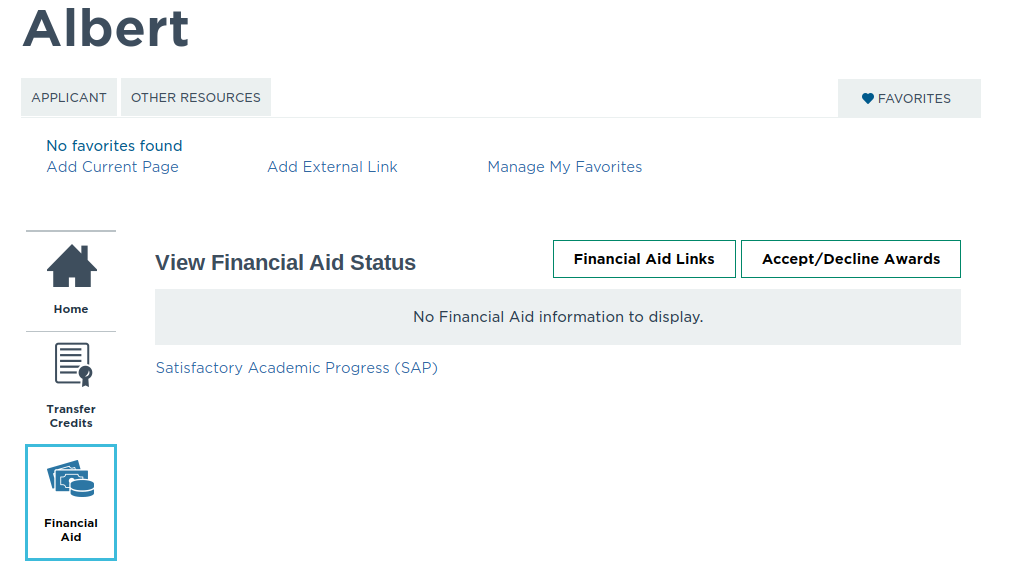1012x576 pixels.
Task: Click the Add External Link option
Action: tap(332, 167)
